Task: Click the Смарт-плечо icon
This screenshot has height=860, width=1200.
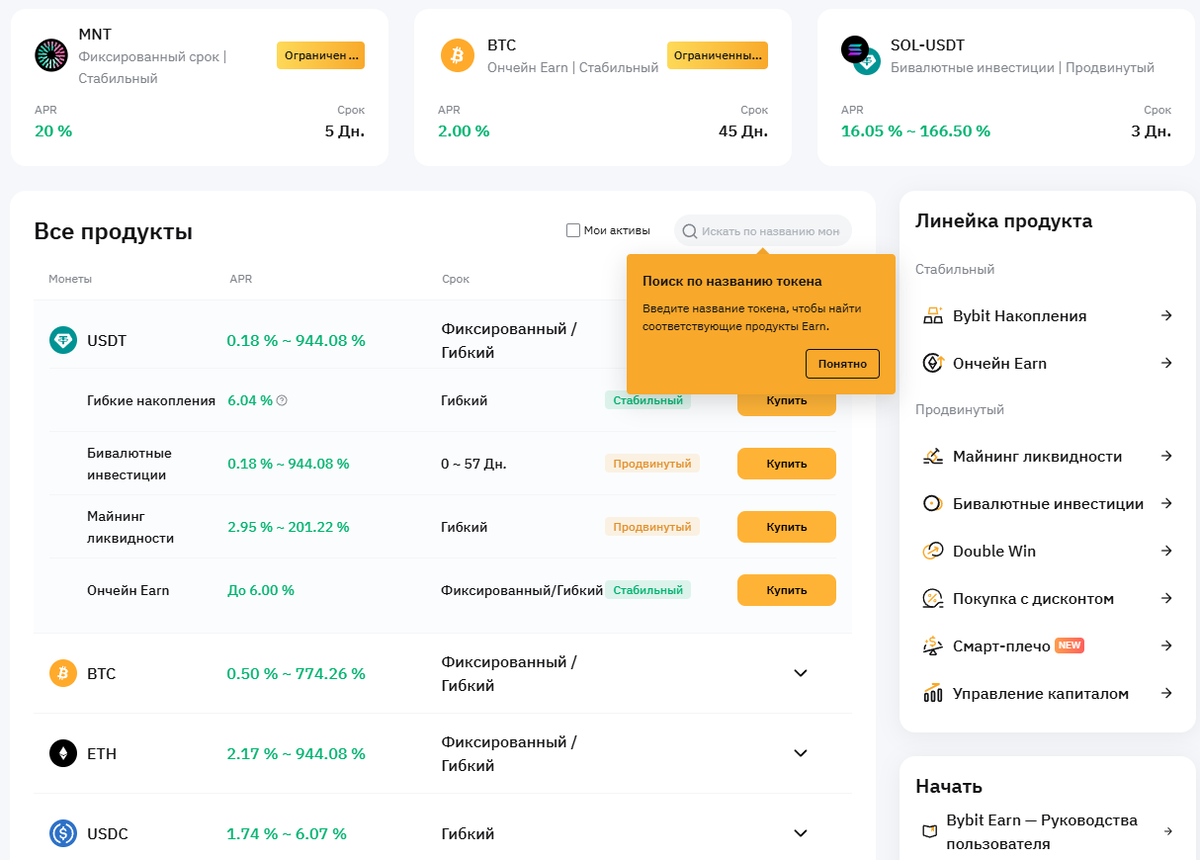Action: click(x=932, y=646)
